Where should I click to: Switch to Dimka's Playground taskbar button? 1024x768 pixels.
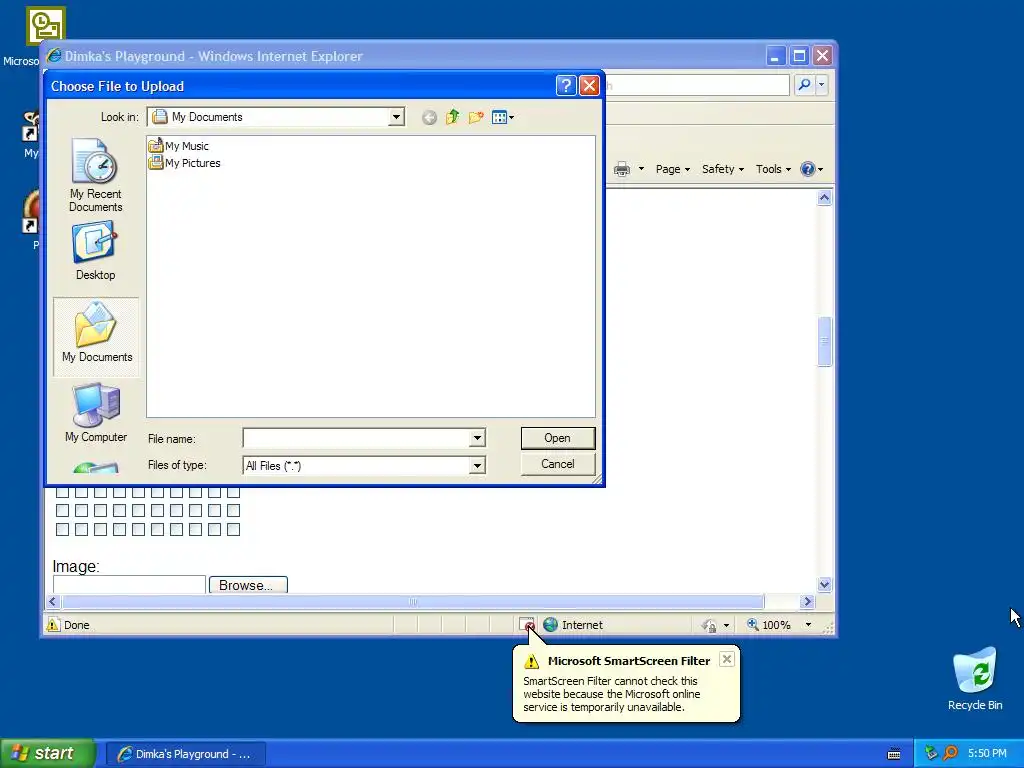(185, 754)
